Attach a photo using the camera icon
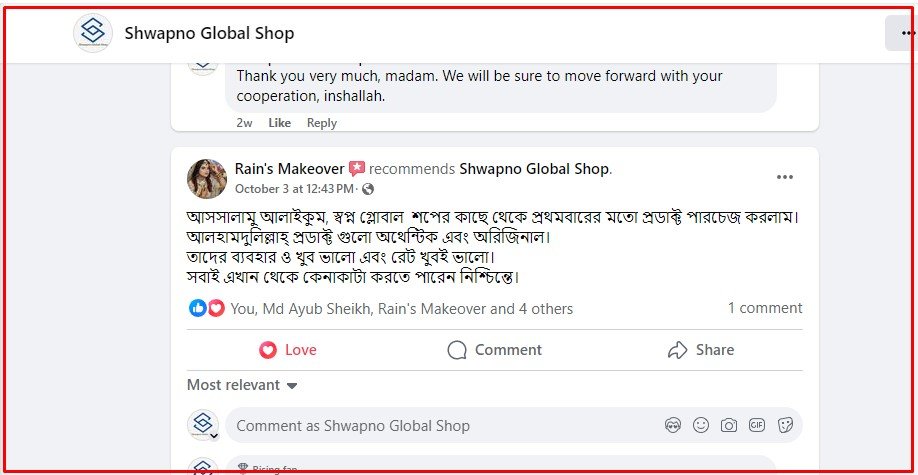 pyautogui.click(x=729, y=426)
